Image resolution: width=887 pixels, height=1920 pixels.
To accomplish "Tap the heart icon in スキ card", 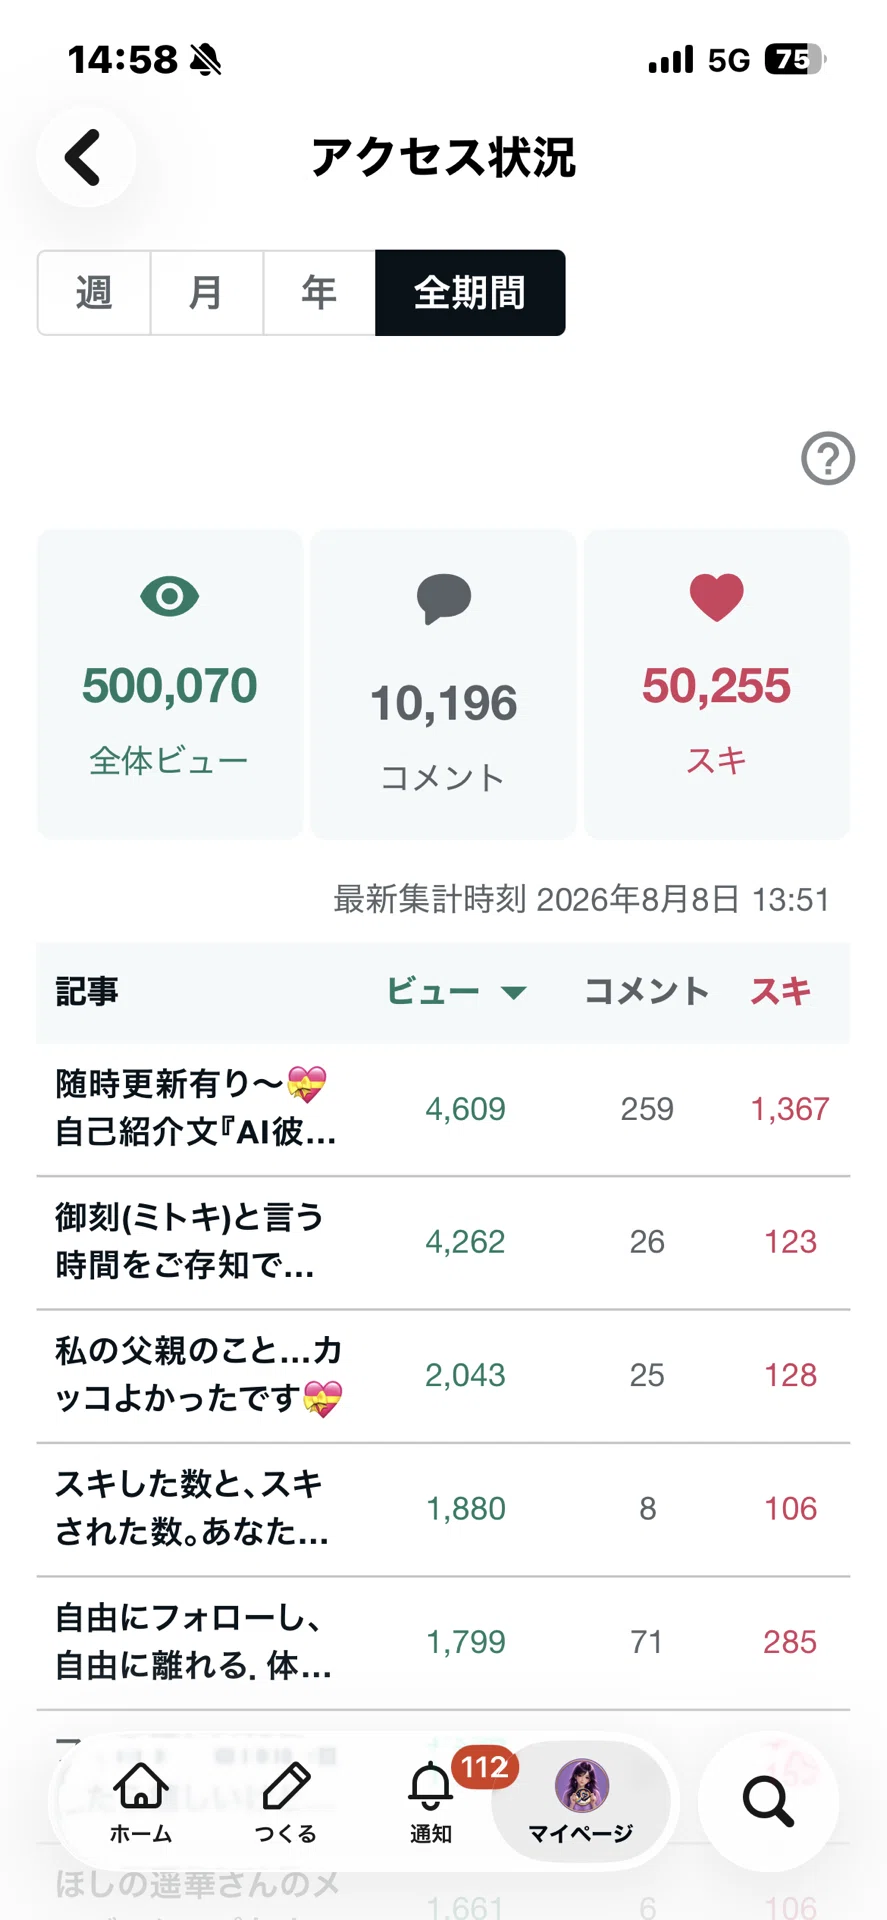I will (x=717, y=597).
